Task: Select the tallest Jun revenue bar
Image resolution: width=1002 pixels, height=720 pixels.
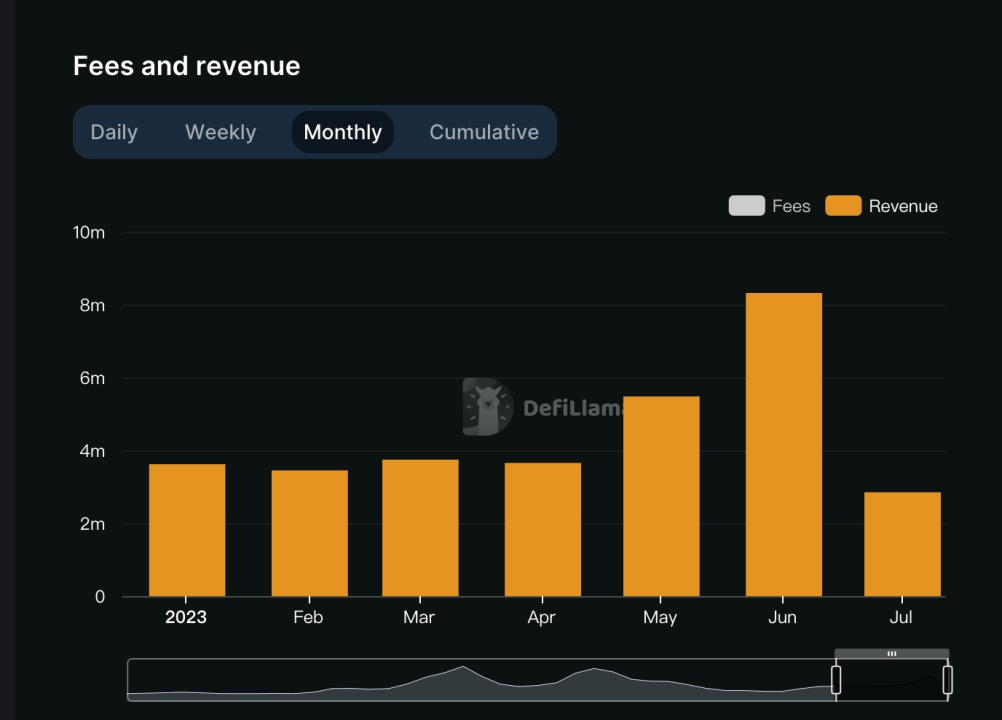Action: click(783, 445)
